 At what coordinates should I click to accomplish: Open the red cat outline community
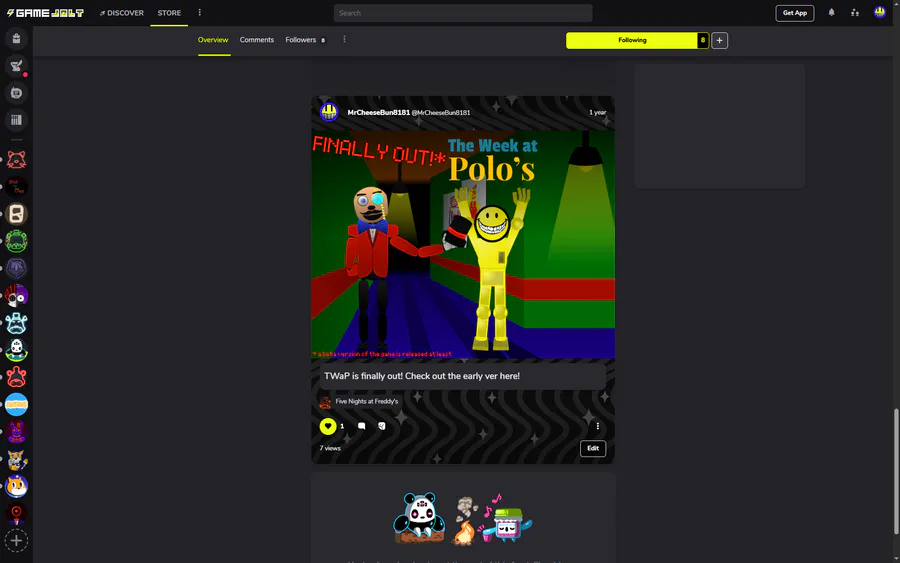coord(16,160)
